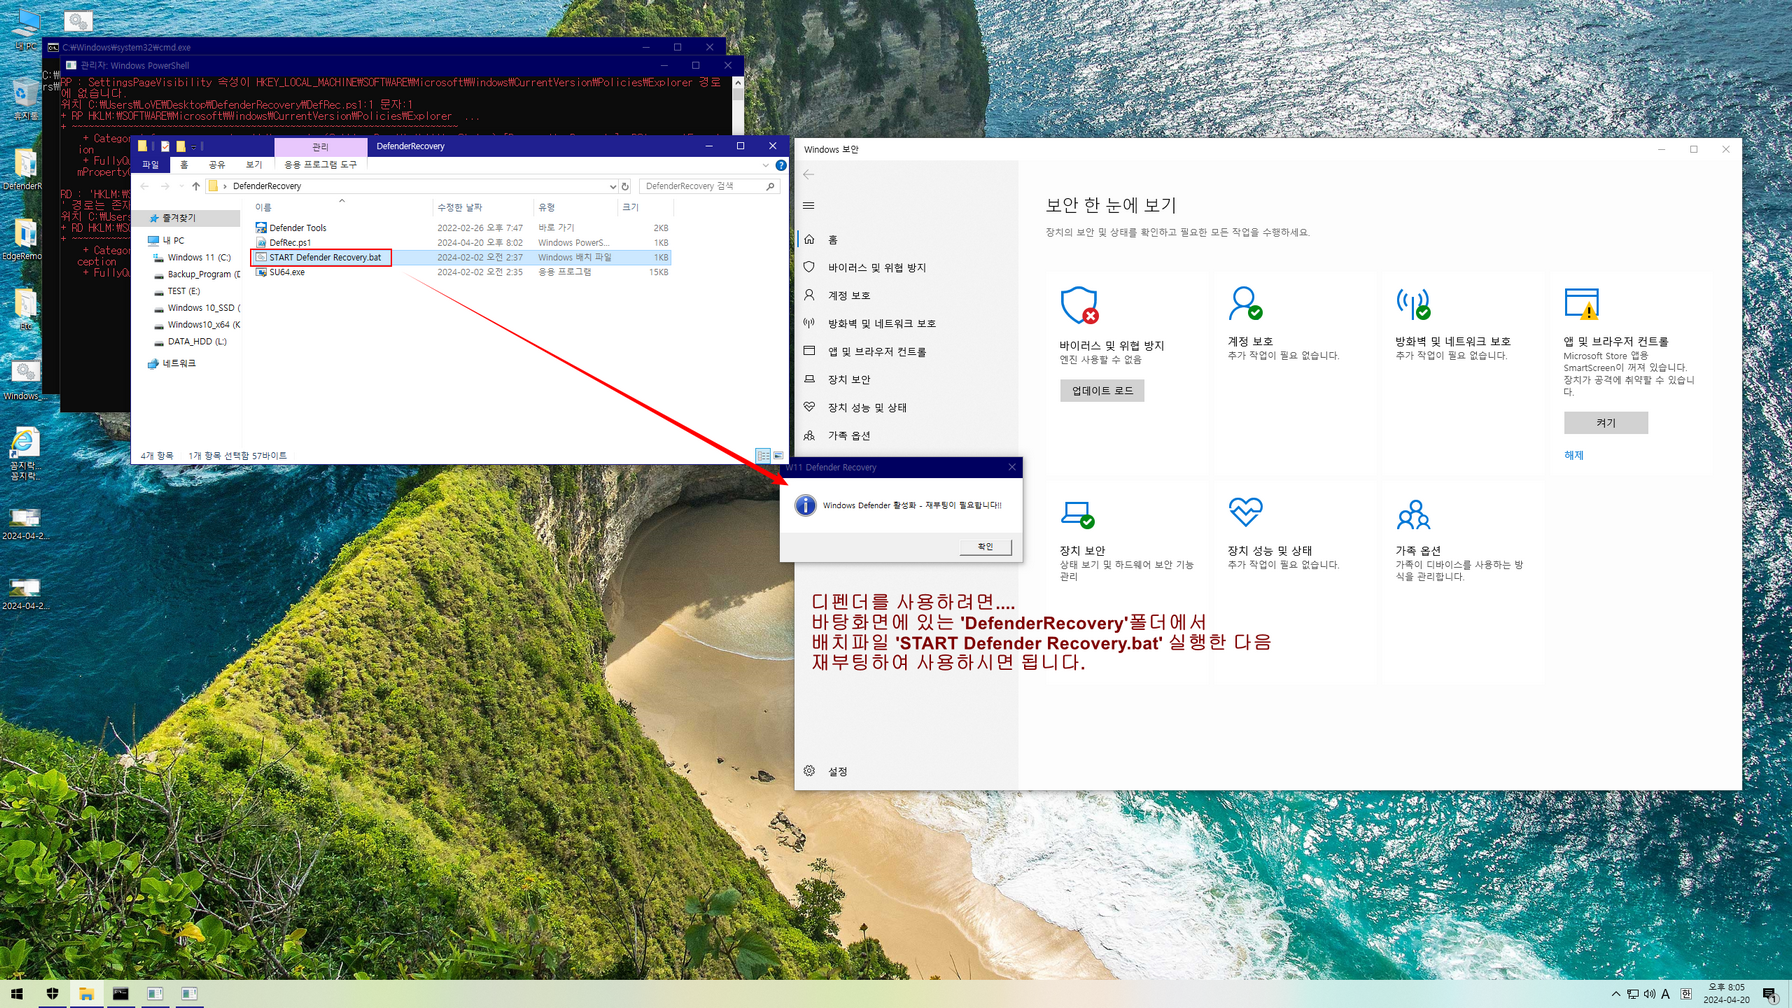Open the quick access toolbar customize dropdown
This screenshot has height=1008, width=1792.
point(195,146)
